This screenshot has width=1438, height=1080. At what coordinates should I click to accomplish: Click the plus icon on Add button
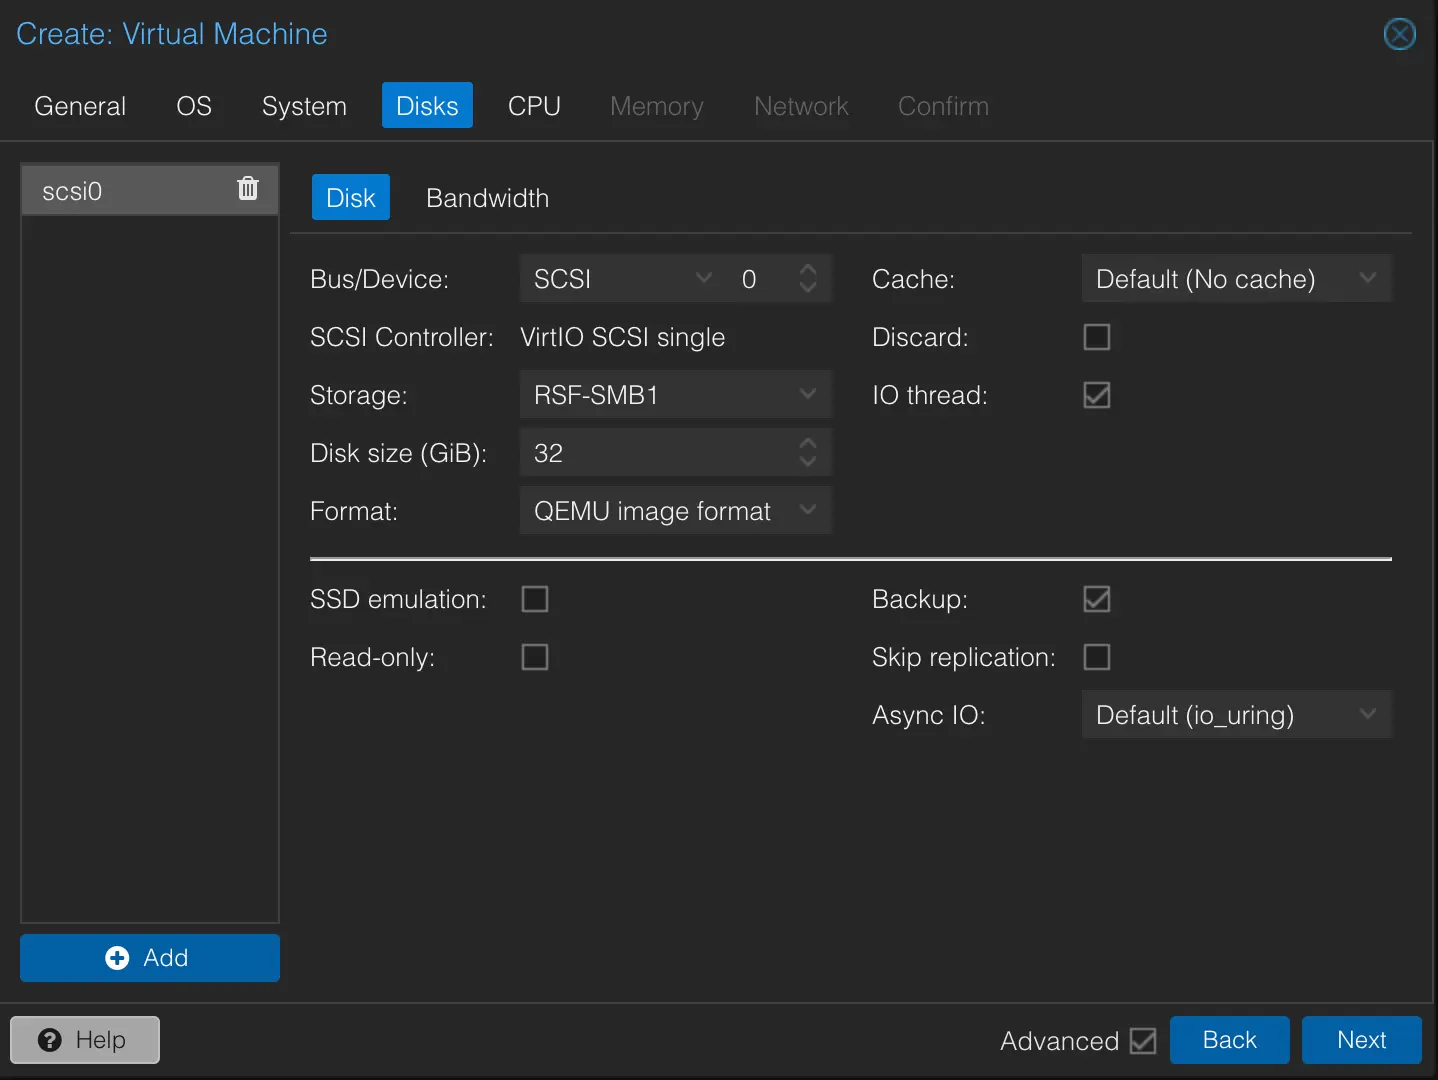tap(117, 957)
